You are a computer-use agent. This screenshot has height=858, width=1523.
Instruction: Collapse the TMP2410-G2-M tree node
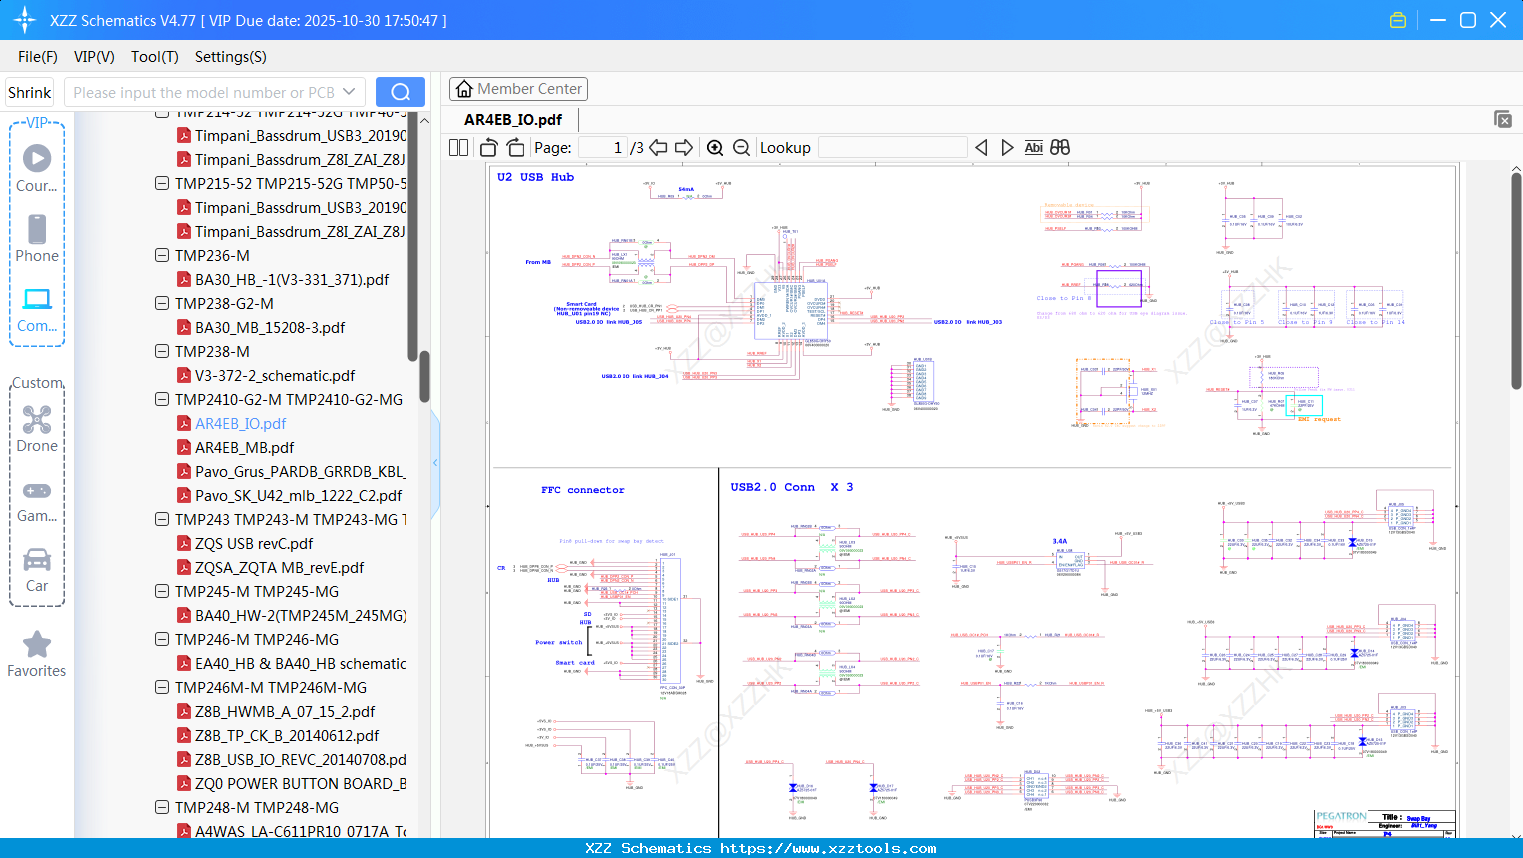pos(162,399)
